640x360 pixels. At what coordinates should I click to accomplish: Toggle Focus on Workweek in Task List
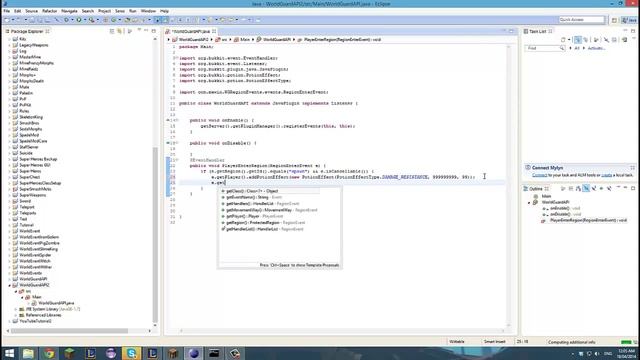click(x=596, y=40)
